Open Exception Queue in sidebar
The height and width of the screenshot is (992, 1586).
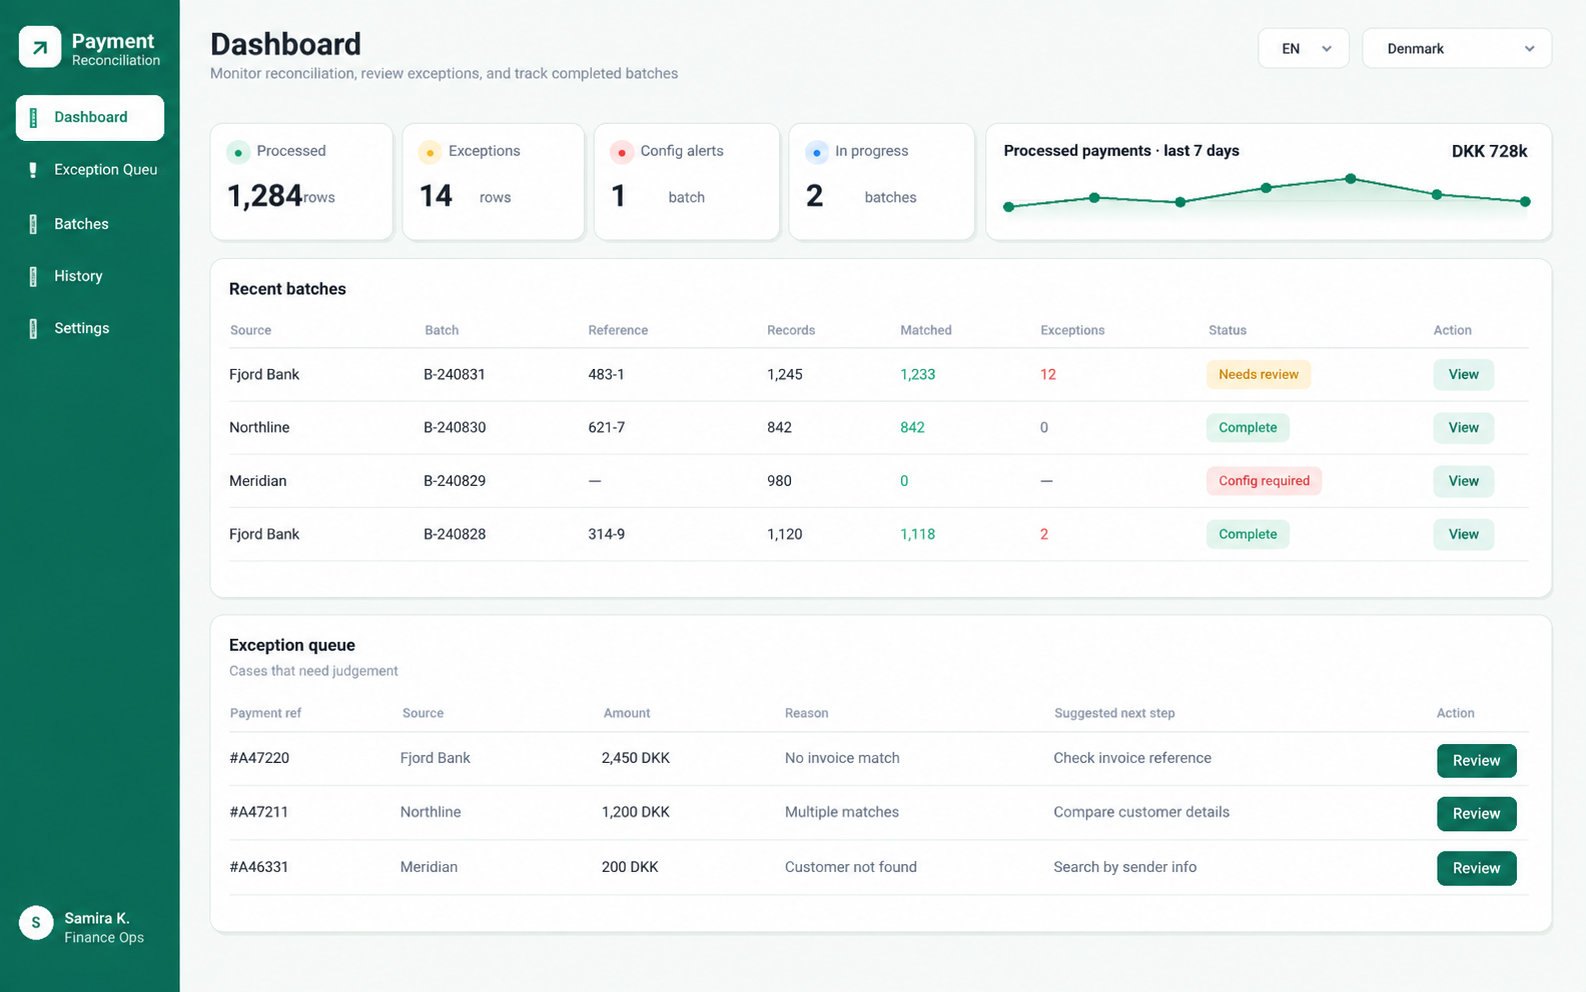click(x=90, y=170)
